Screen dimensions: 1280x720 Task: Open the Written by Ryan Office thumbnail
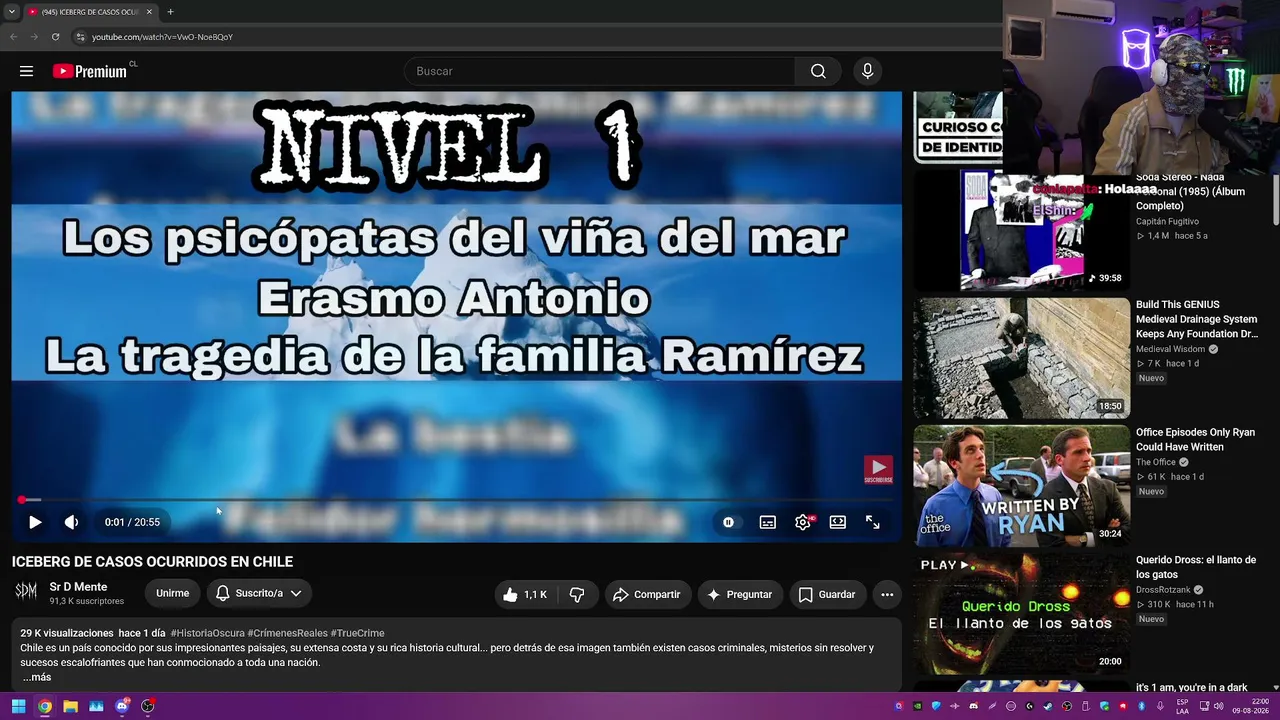pyautogui.click(x=1022, y=486)
